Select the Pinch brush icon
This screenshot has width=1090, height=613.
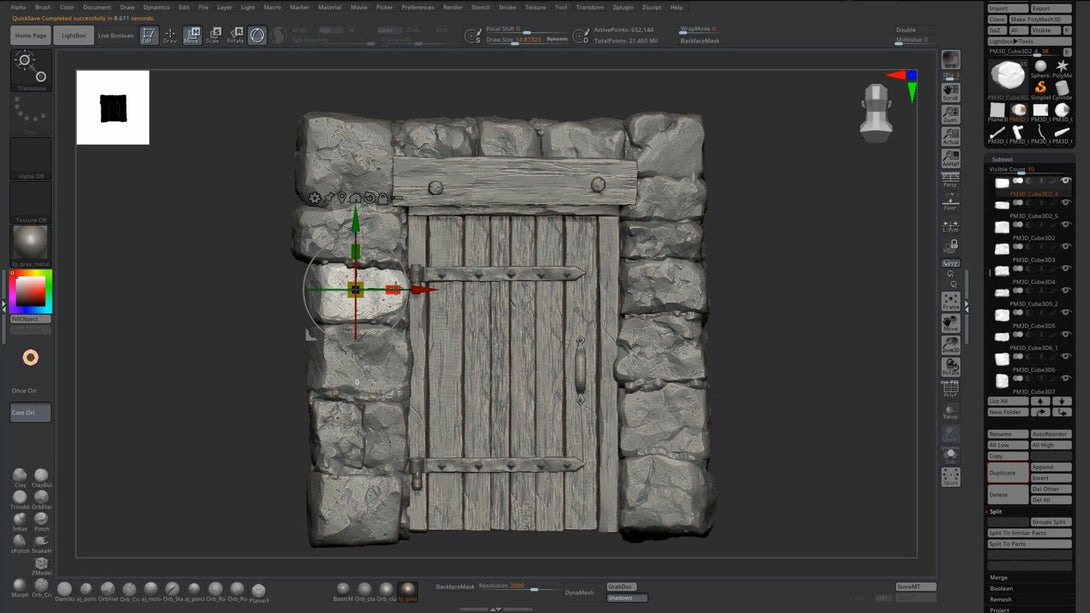point(42,521)
